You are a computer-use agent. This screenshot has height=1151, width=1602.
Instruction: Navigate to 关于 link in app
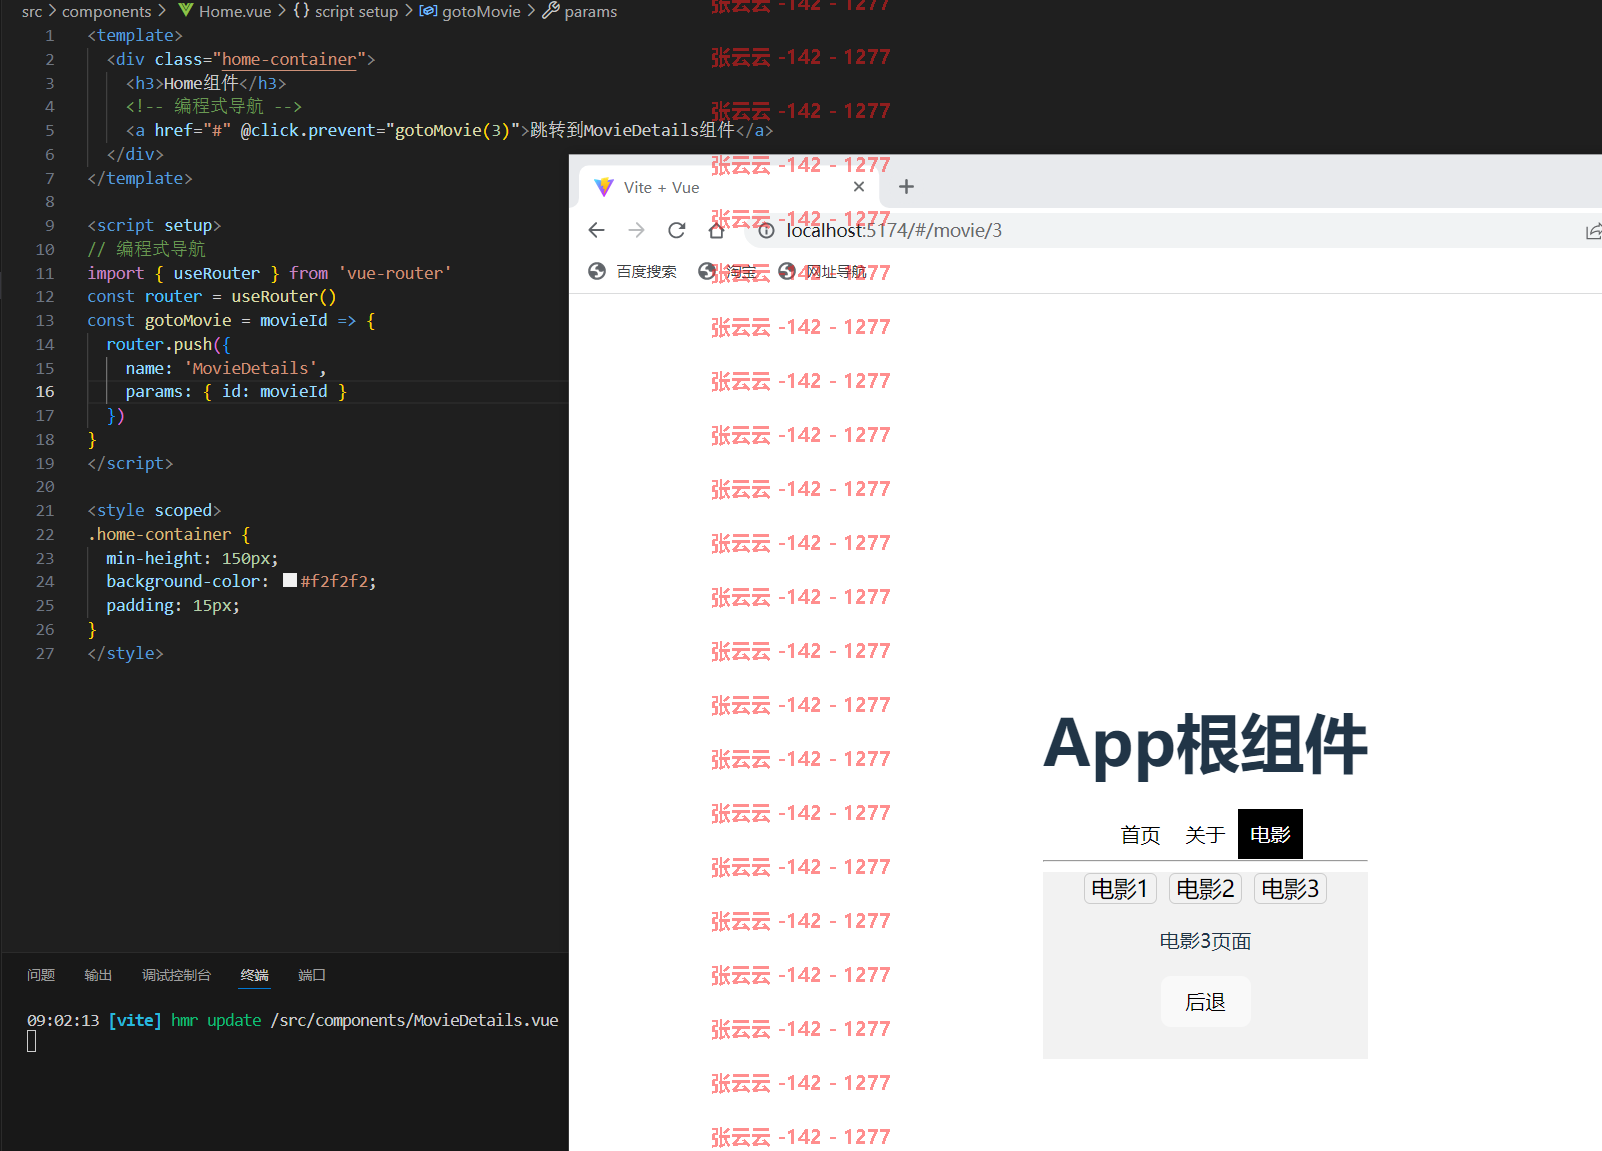(1205, 835)
